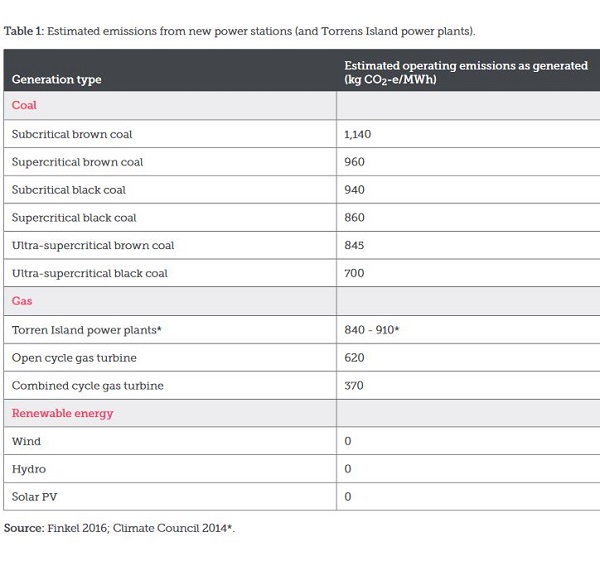The image size is (600, 561).
Task: Select the pink "Gas" section heading
Action: point(22,301)
